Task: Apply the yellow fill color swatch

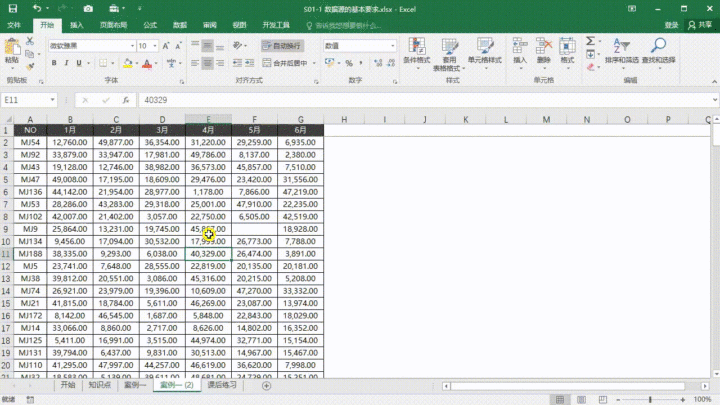Action: click(x=128, y=63)
